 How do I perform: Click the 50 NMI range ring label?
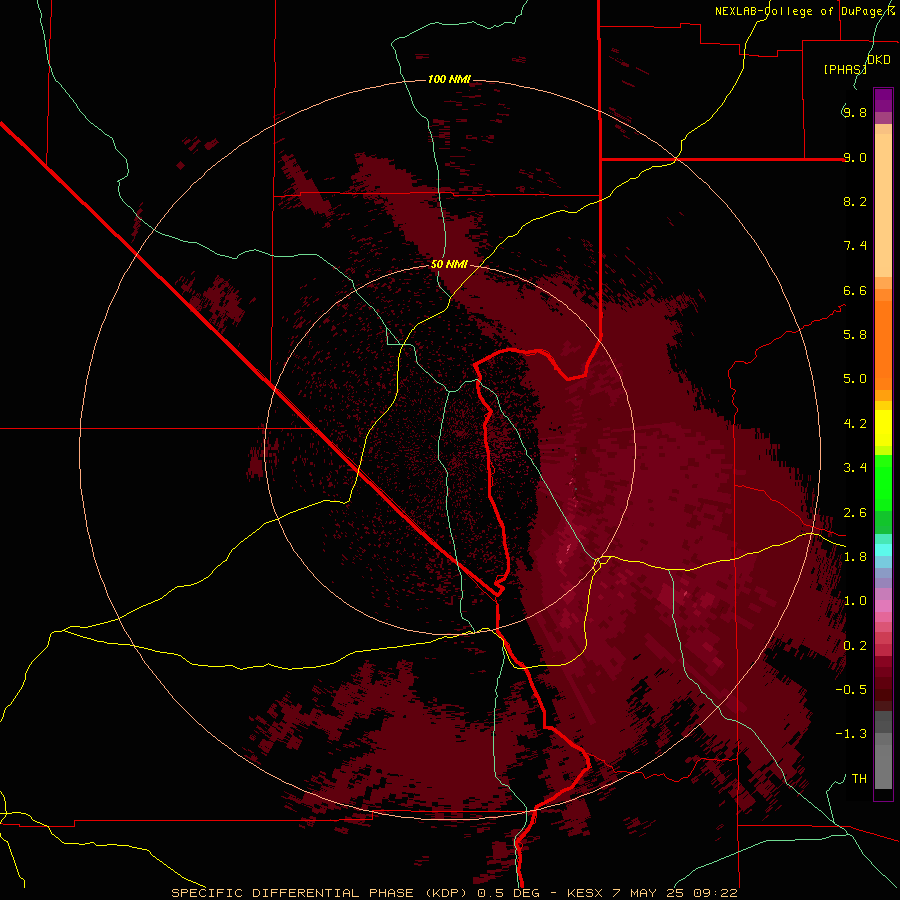(449, 264)
